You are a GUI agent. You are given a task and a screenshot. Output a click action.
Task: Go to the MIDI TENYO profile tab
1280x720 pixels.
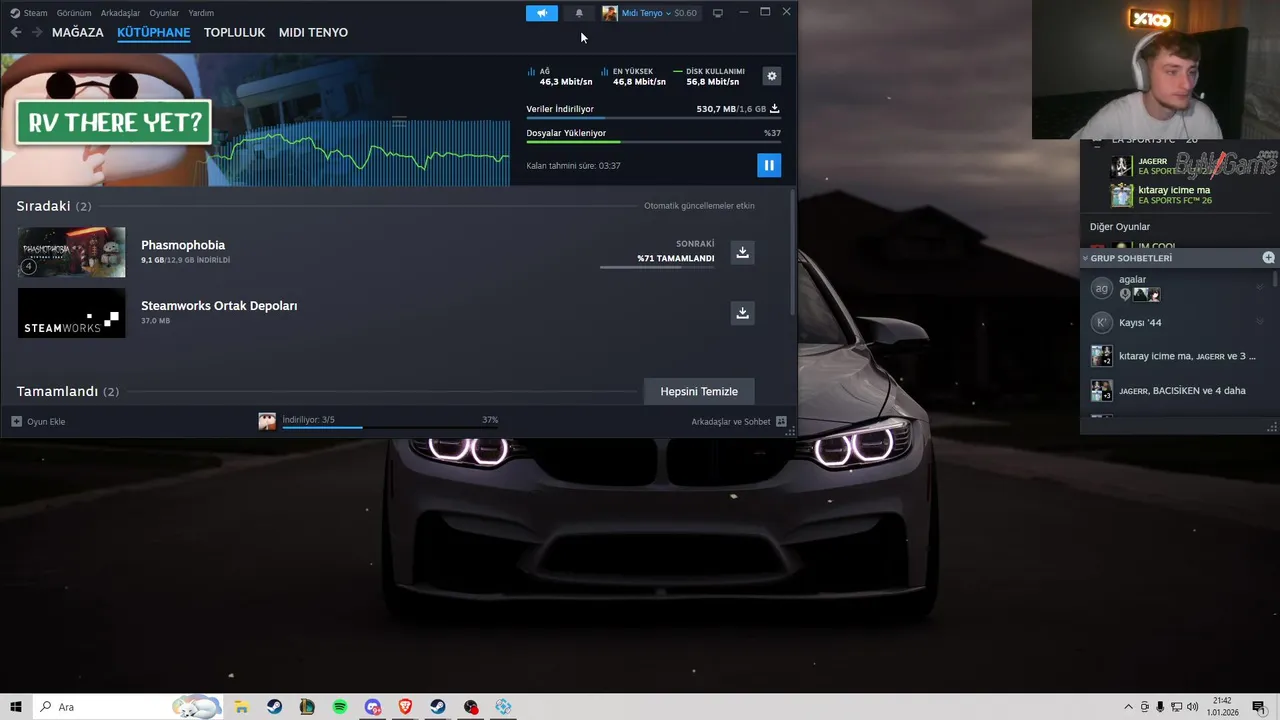tap(313, 32)
